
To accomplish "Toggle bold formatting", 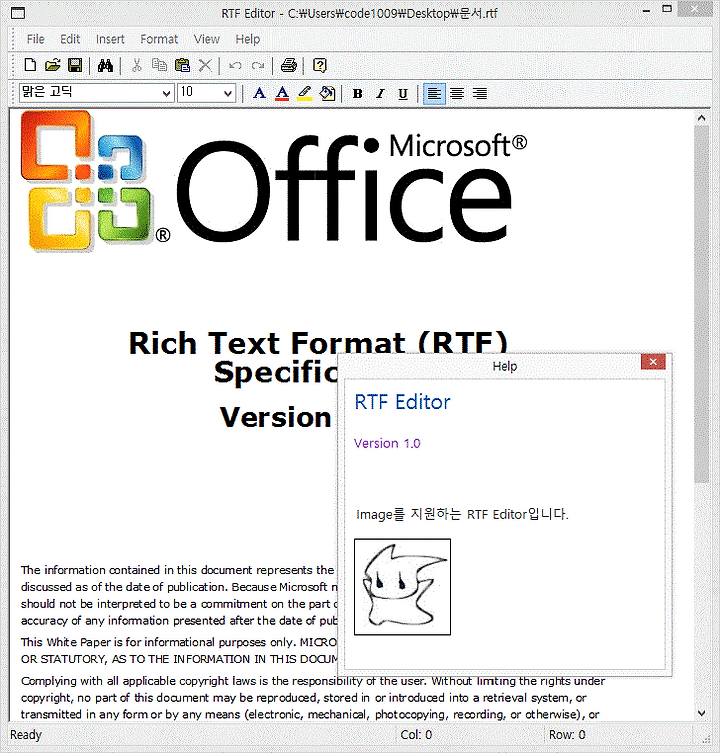I will [x=357, y=94].
